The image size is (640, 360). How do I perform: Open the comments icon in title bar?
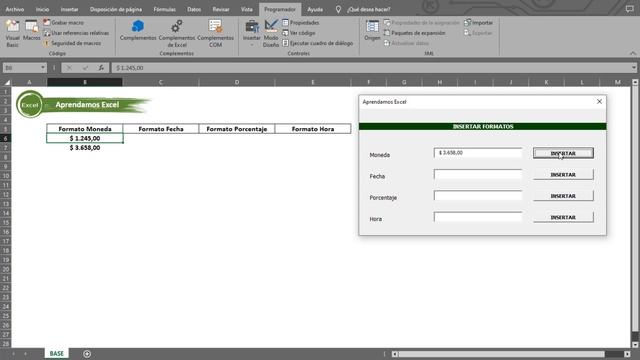click(630, 9)
